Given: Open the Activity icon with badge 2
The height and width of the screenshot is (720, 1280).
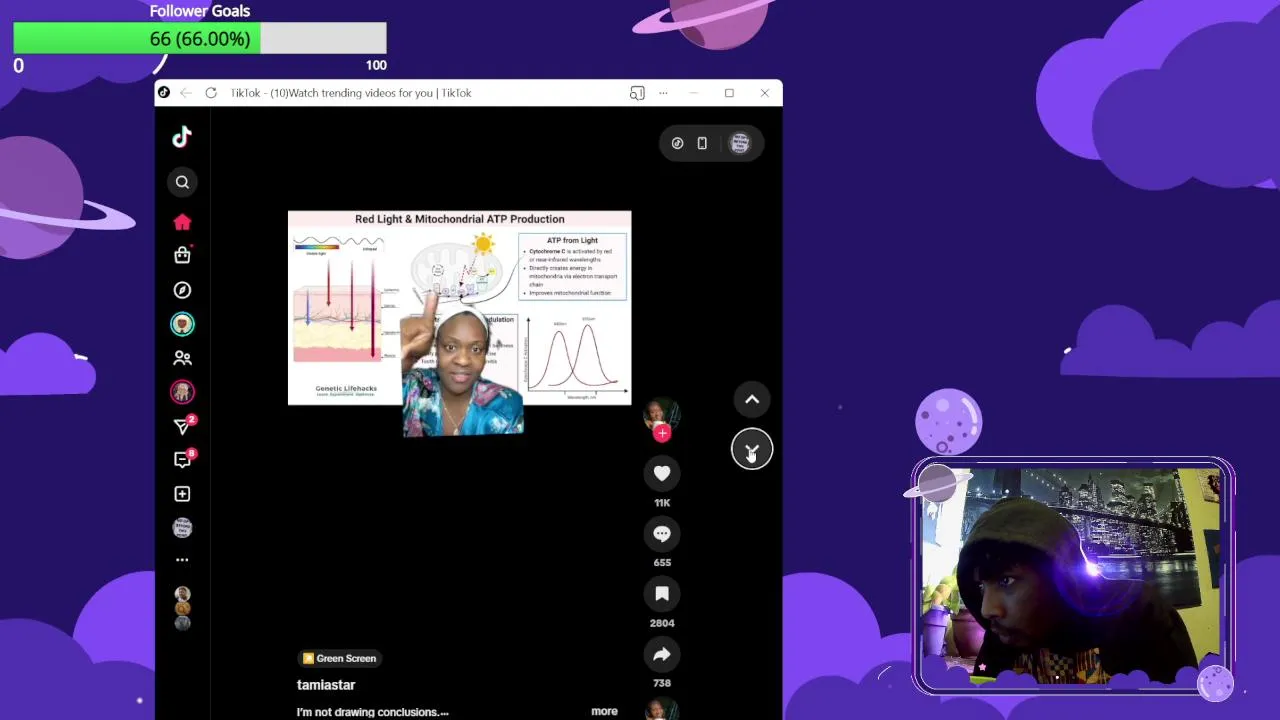Looking at the screenshot, I should coord(183,427).
